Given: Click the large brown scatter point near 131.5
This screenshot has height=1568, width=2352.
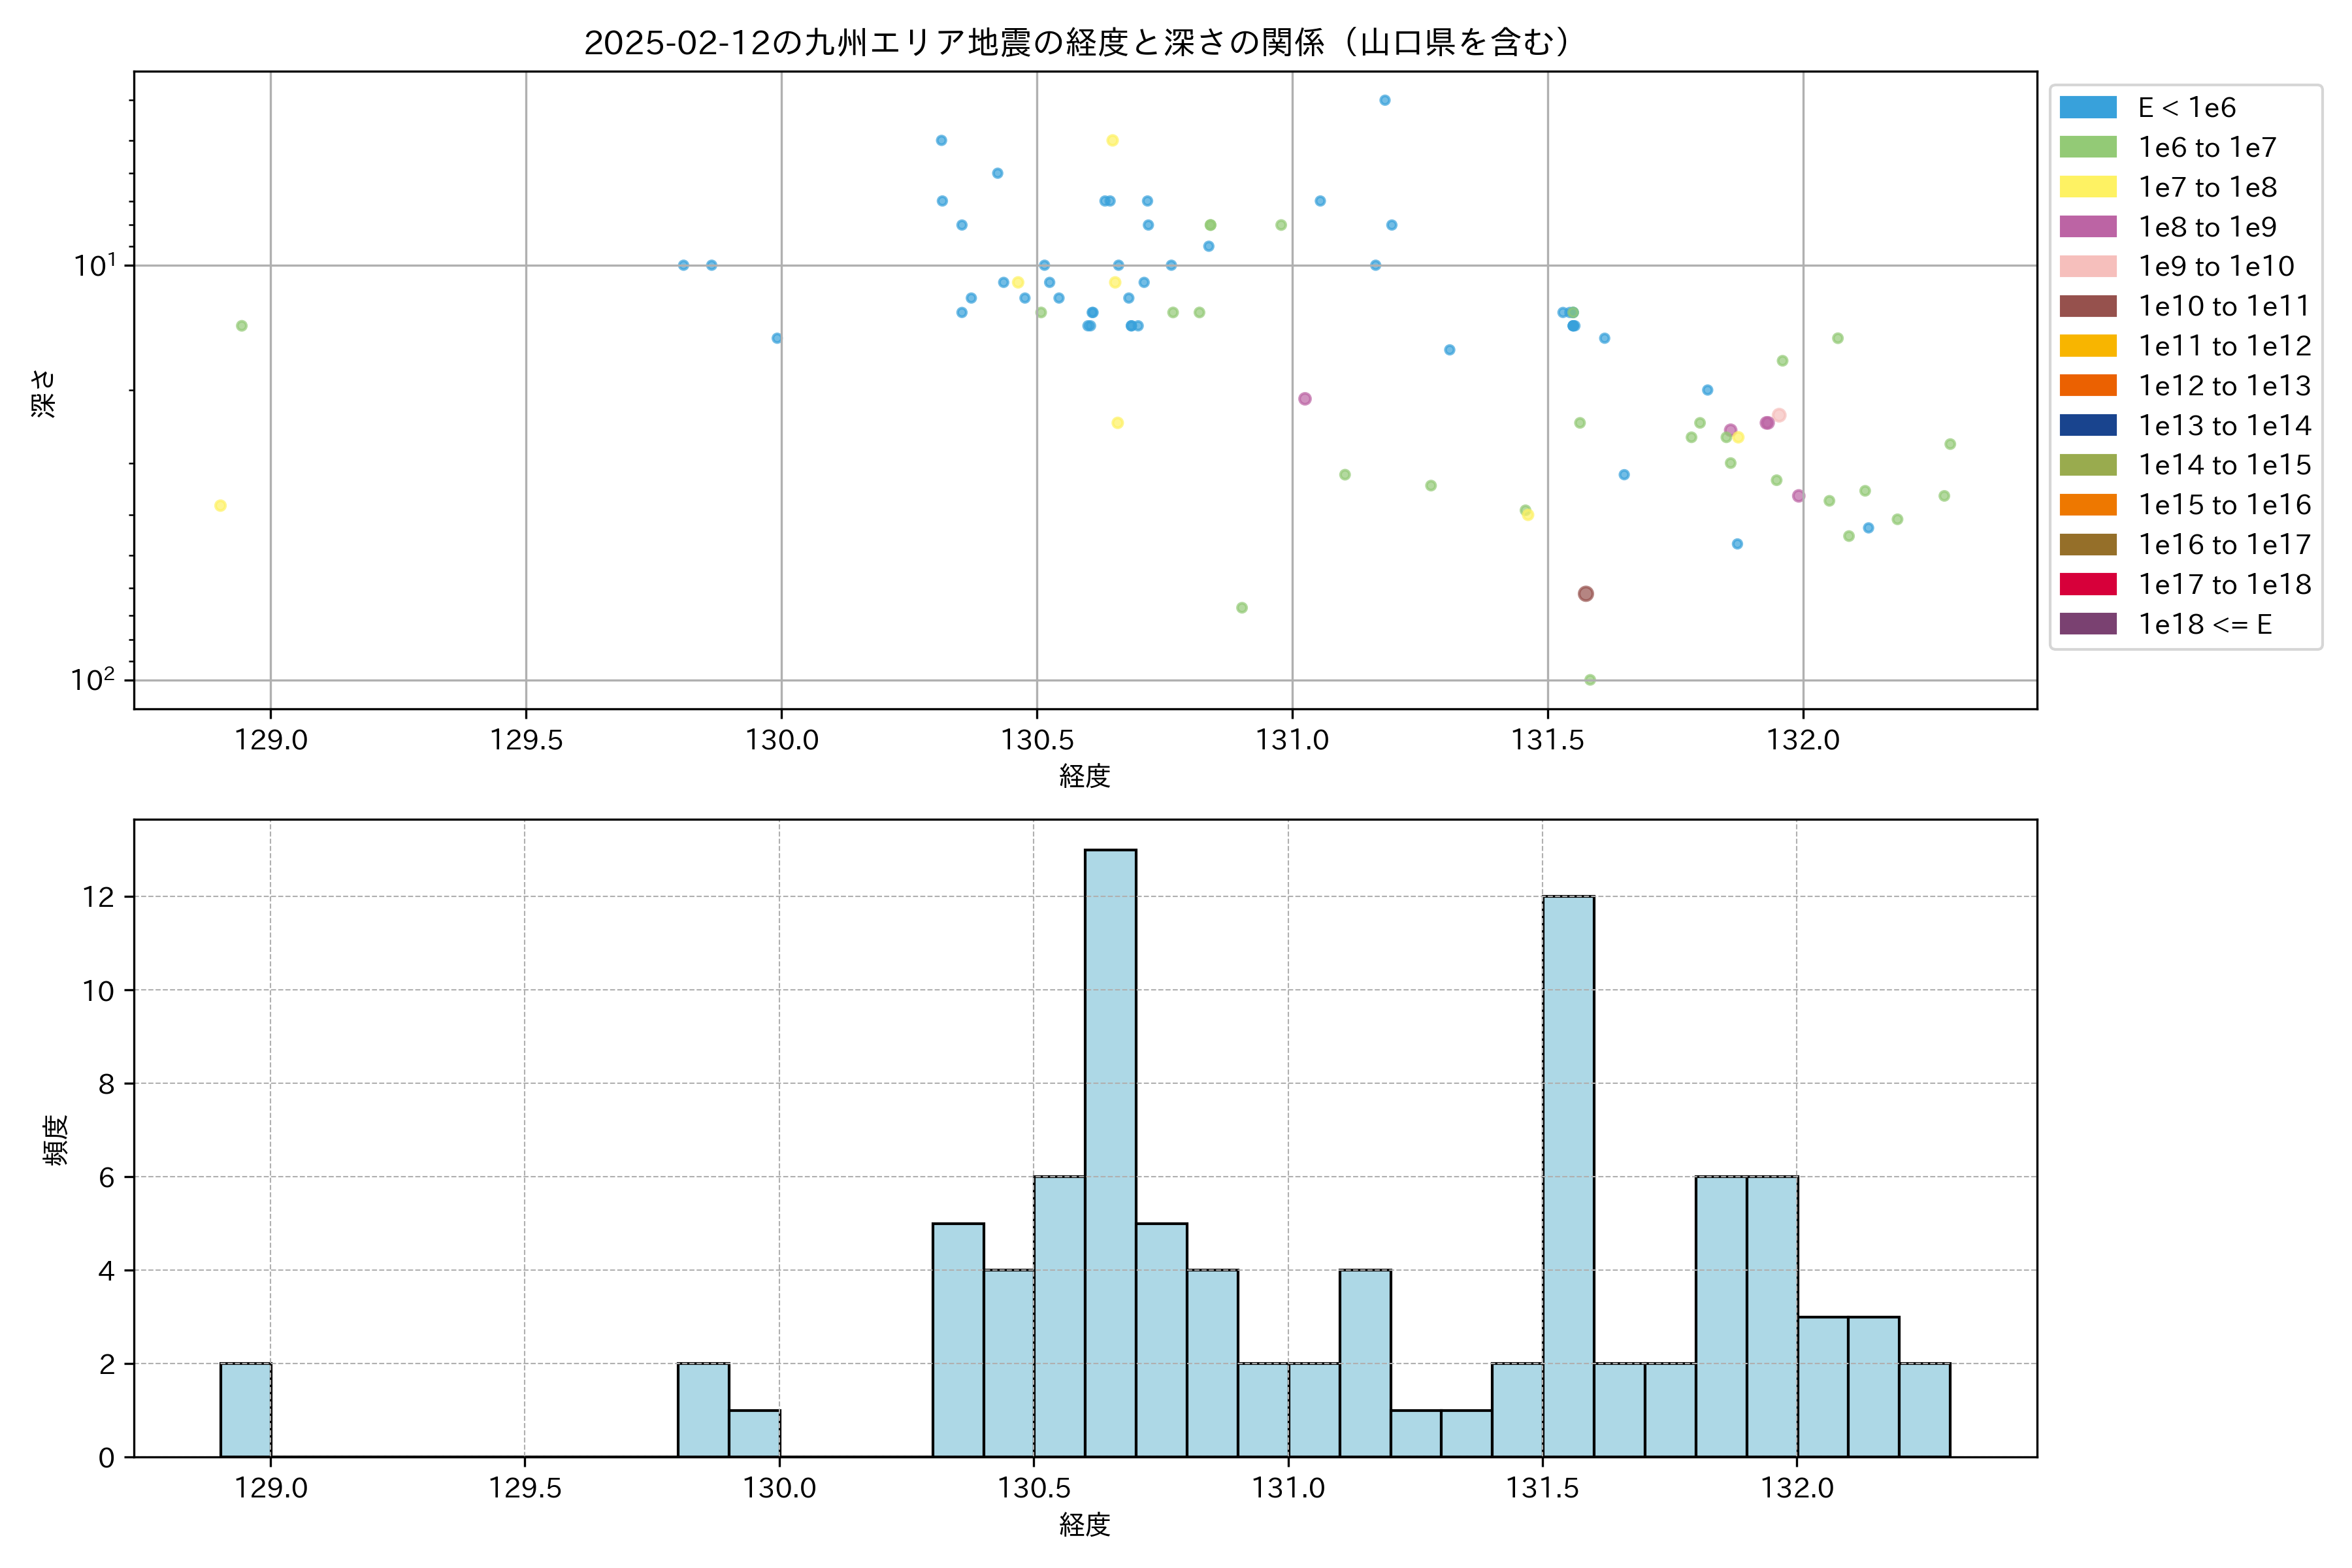Looking at the screenshot, I should (x=1585, y=594).
